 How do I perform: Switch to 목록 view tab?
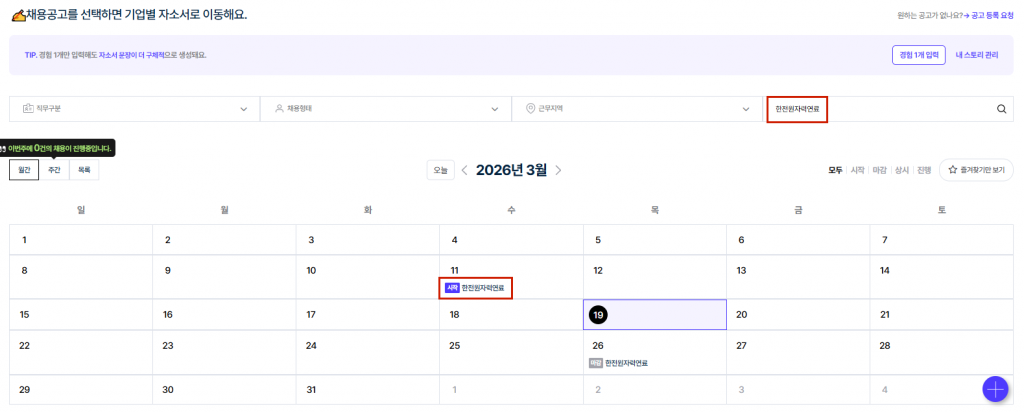coord(84,171)
